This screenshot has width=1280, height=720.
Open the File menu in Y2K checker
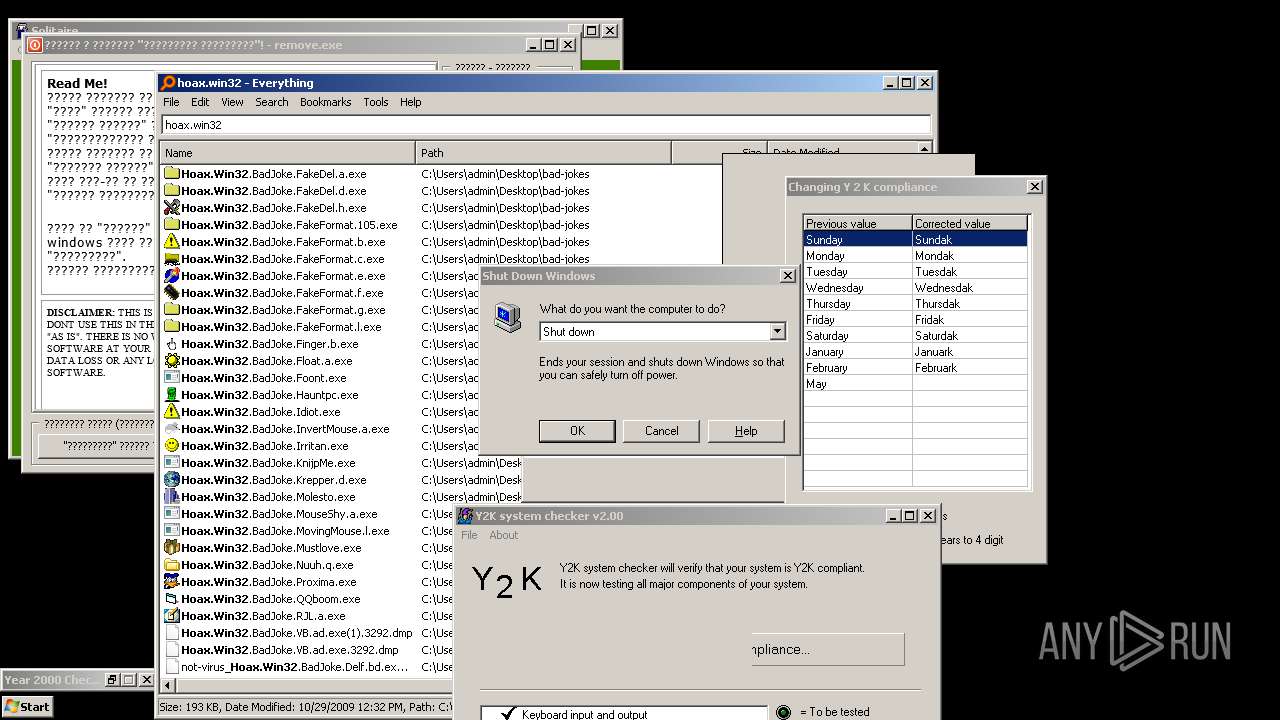point(469,535)
